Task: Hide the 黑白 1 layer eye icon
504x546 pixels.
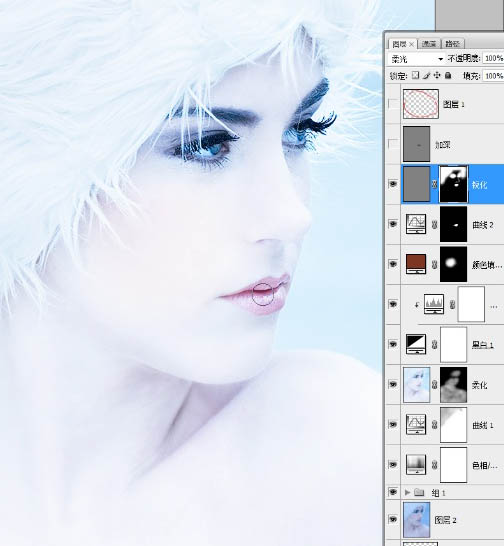Action: (393, 344)
